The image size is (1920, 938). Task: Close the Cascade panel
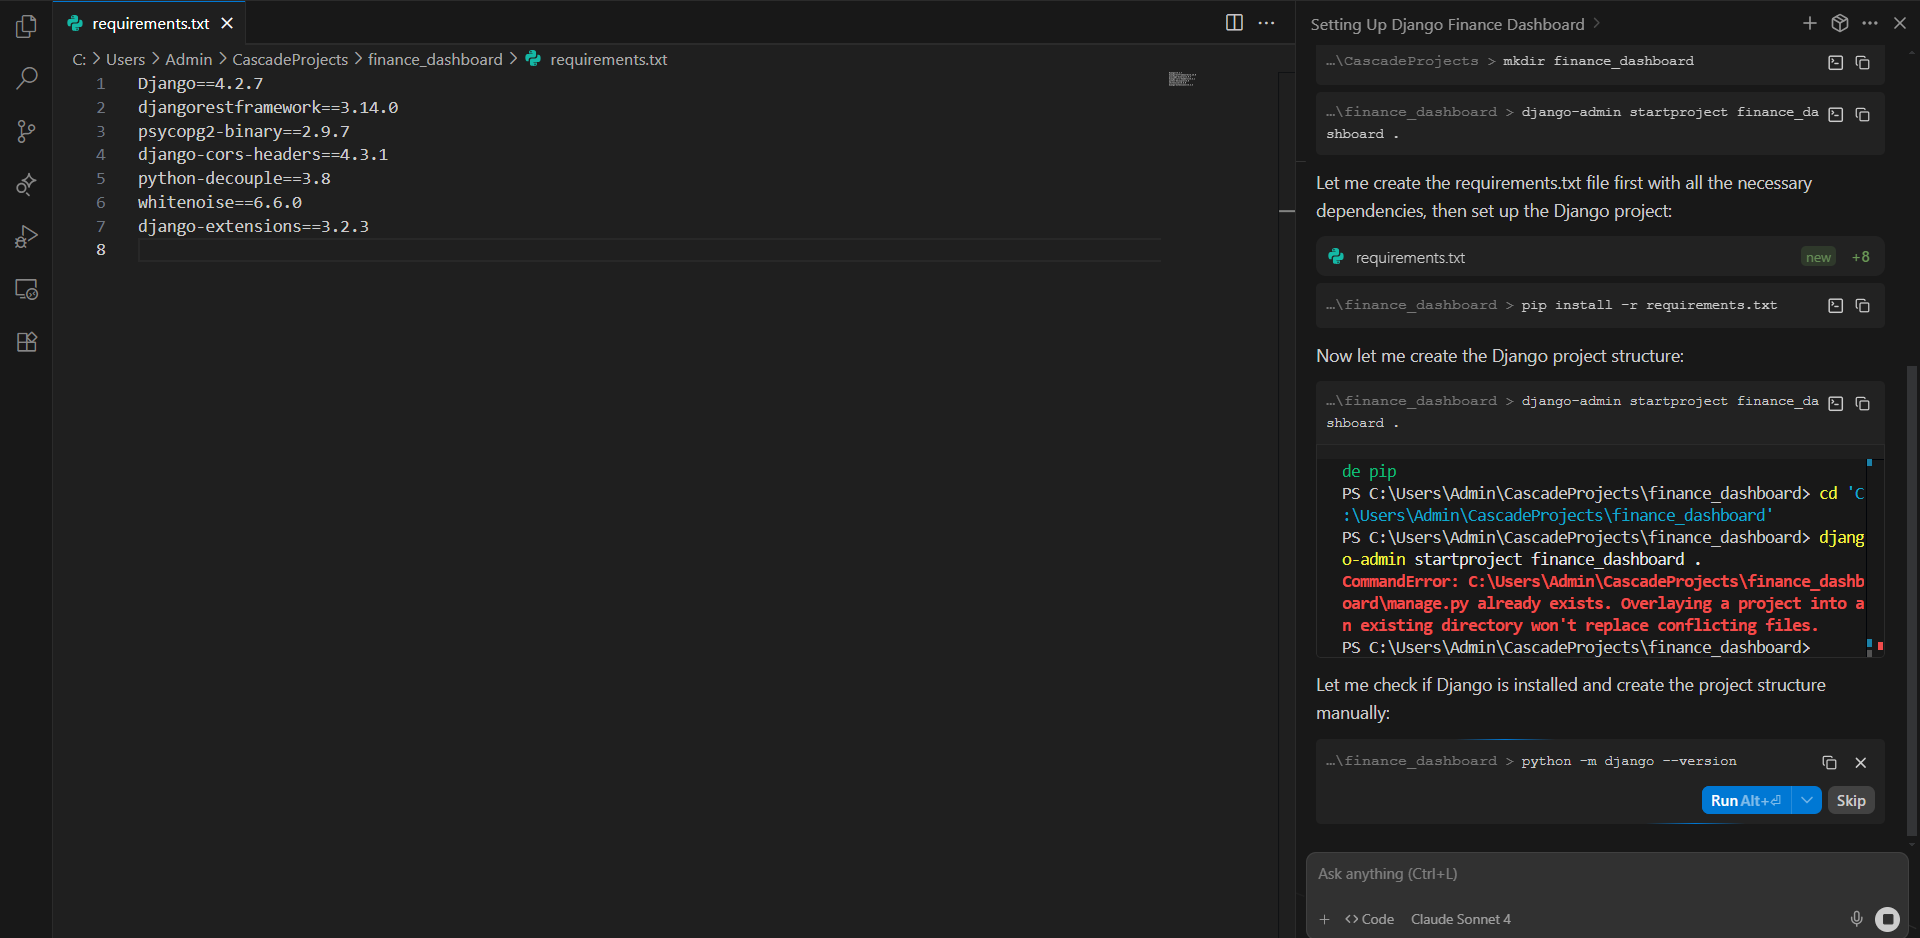(1900, 23)
